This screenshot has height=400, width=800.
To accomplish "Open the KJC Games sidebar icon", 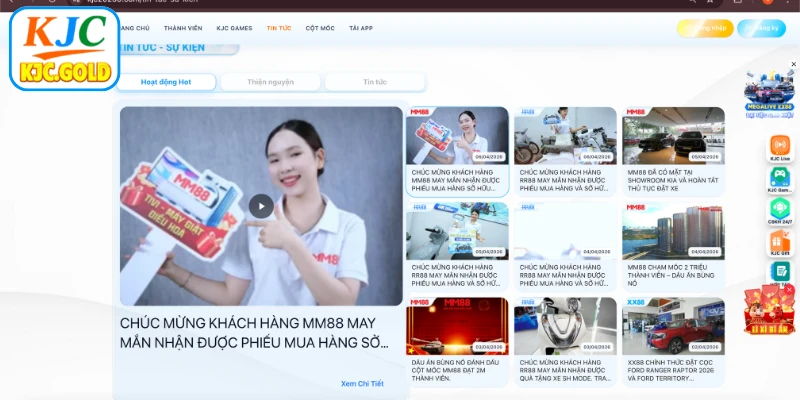I will point(780,180).
